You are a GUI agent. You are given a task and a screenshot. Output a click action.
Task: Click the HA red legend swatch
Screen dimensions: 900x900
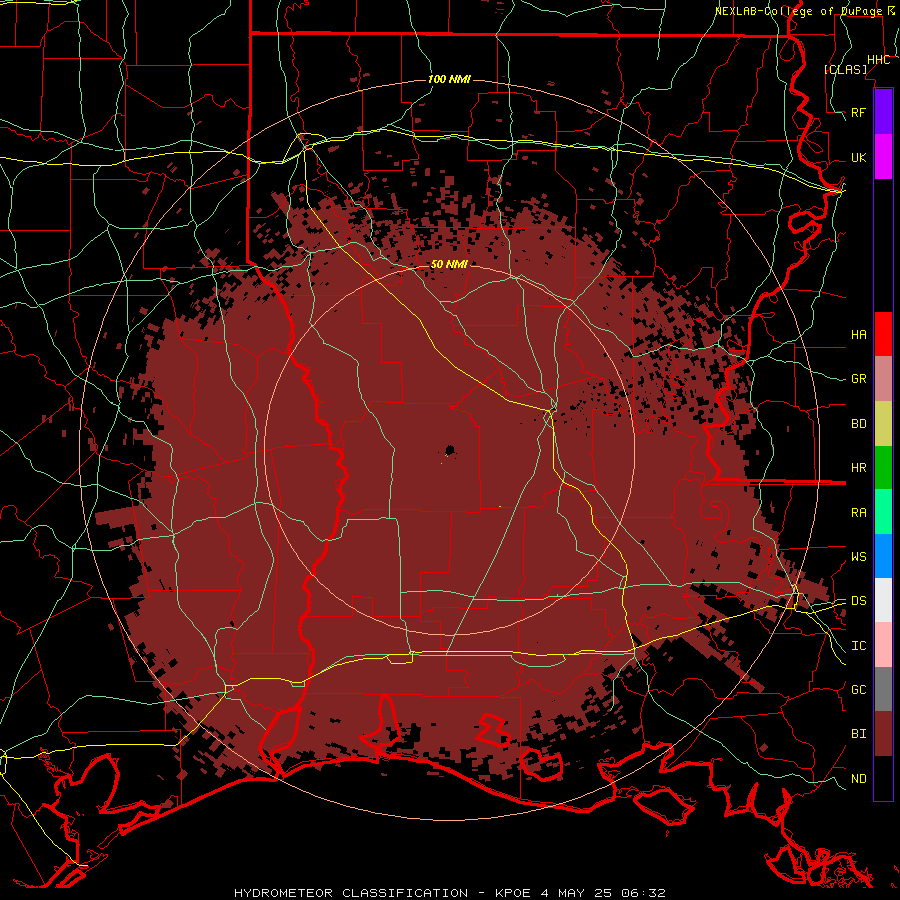point(883,334)
